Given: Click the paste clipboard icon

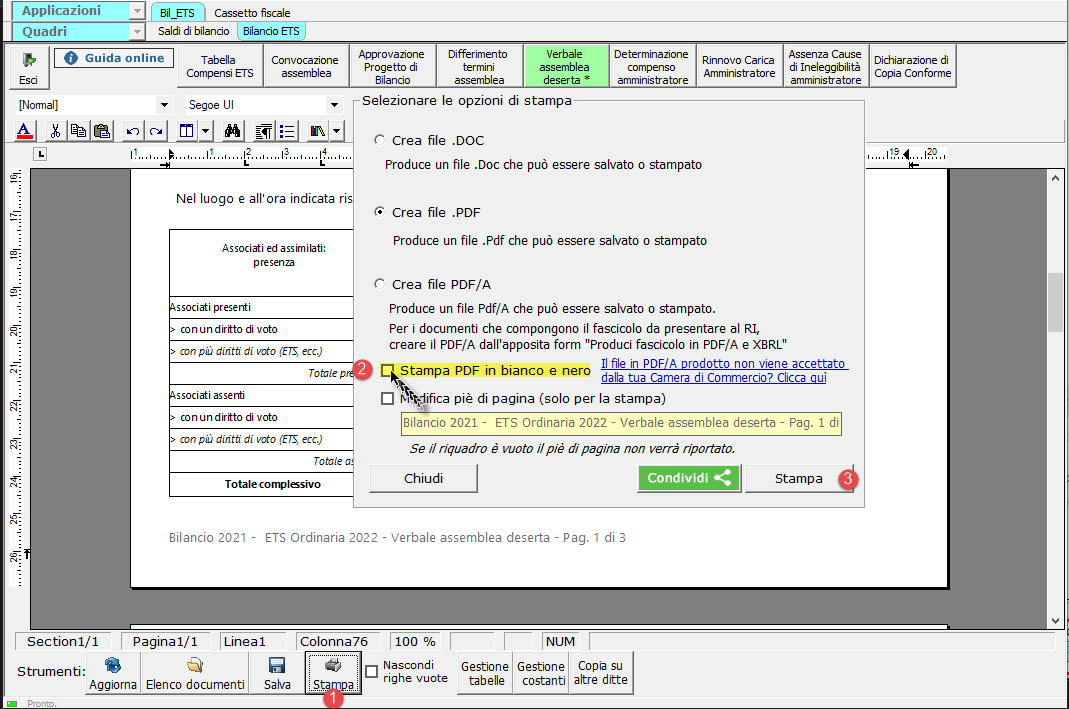Looking at the screenshot, I should (102, 130).
